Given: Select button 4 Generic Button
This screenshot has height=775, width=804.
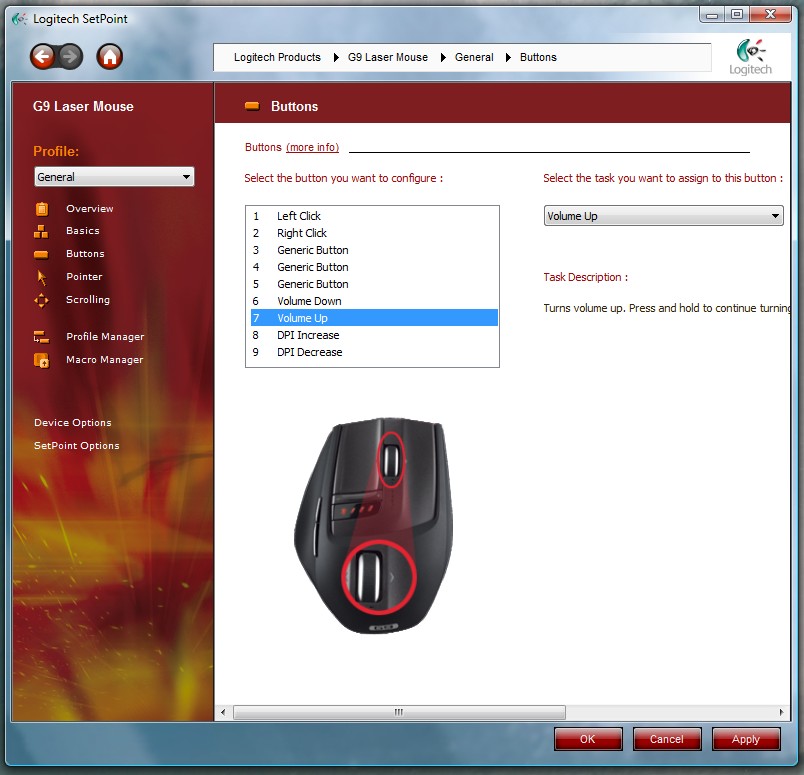Looking at the screenshot, I should tap(374, 267).
